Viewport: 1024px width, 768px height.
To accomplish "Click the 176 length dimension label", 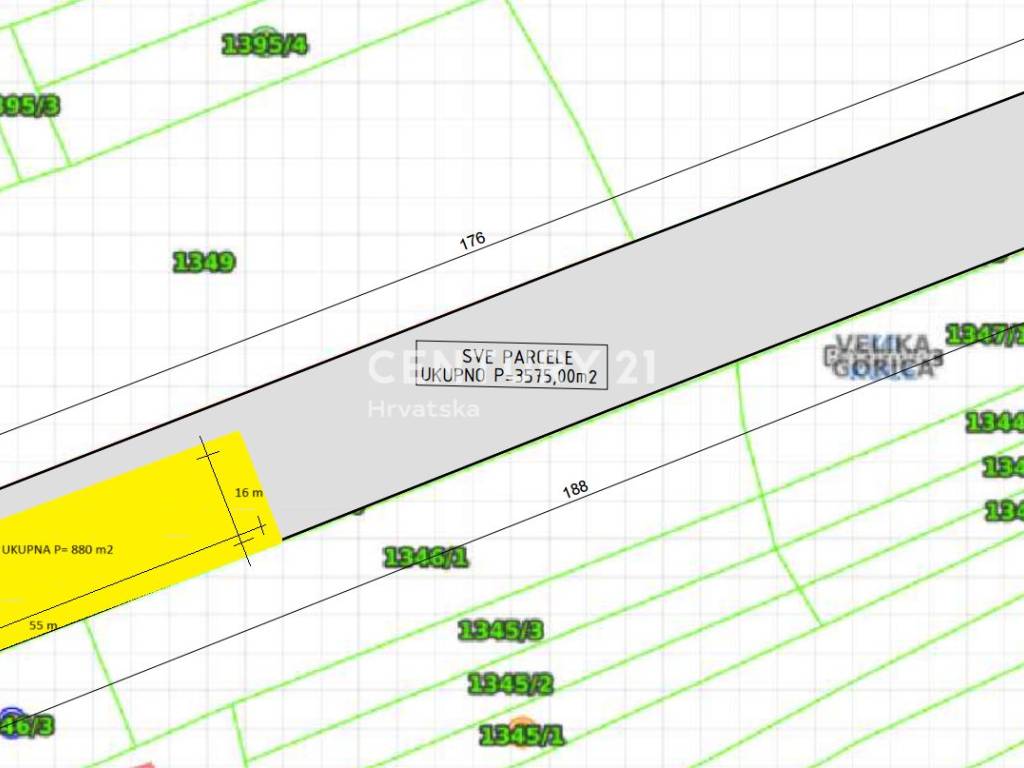I will coord(472,240).
